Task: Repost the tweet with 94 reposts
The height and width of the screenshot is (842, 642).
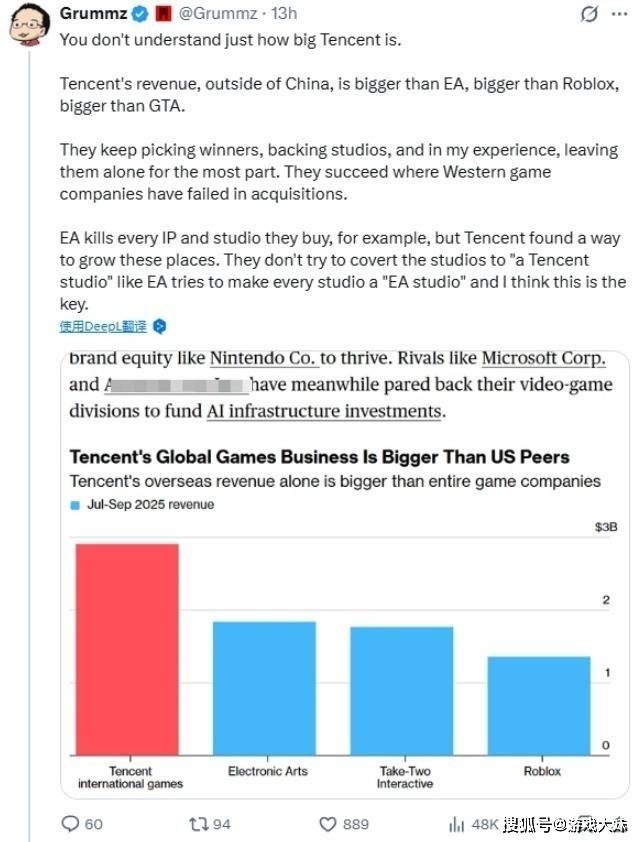Action: coord(198,824)
